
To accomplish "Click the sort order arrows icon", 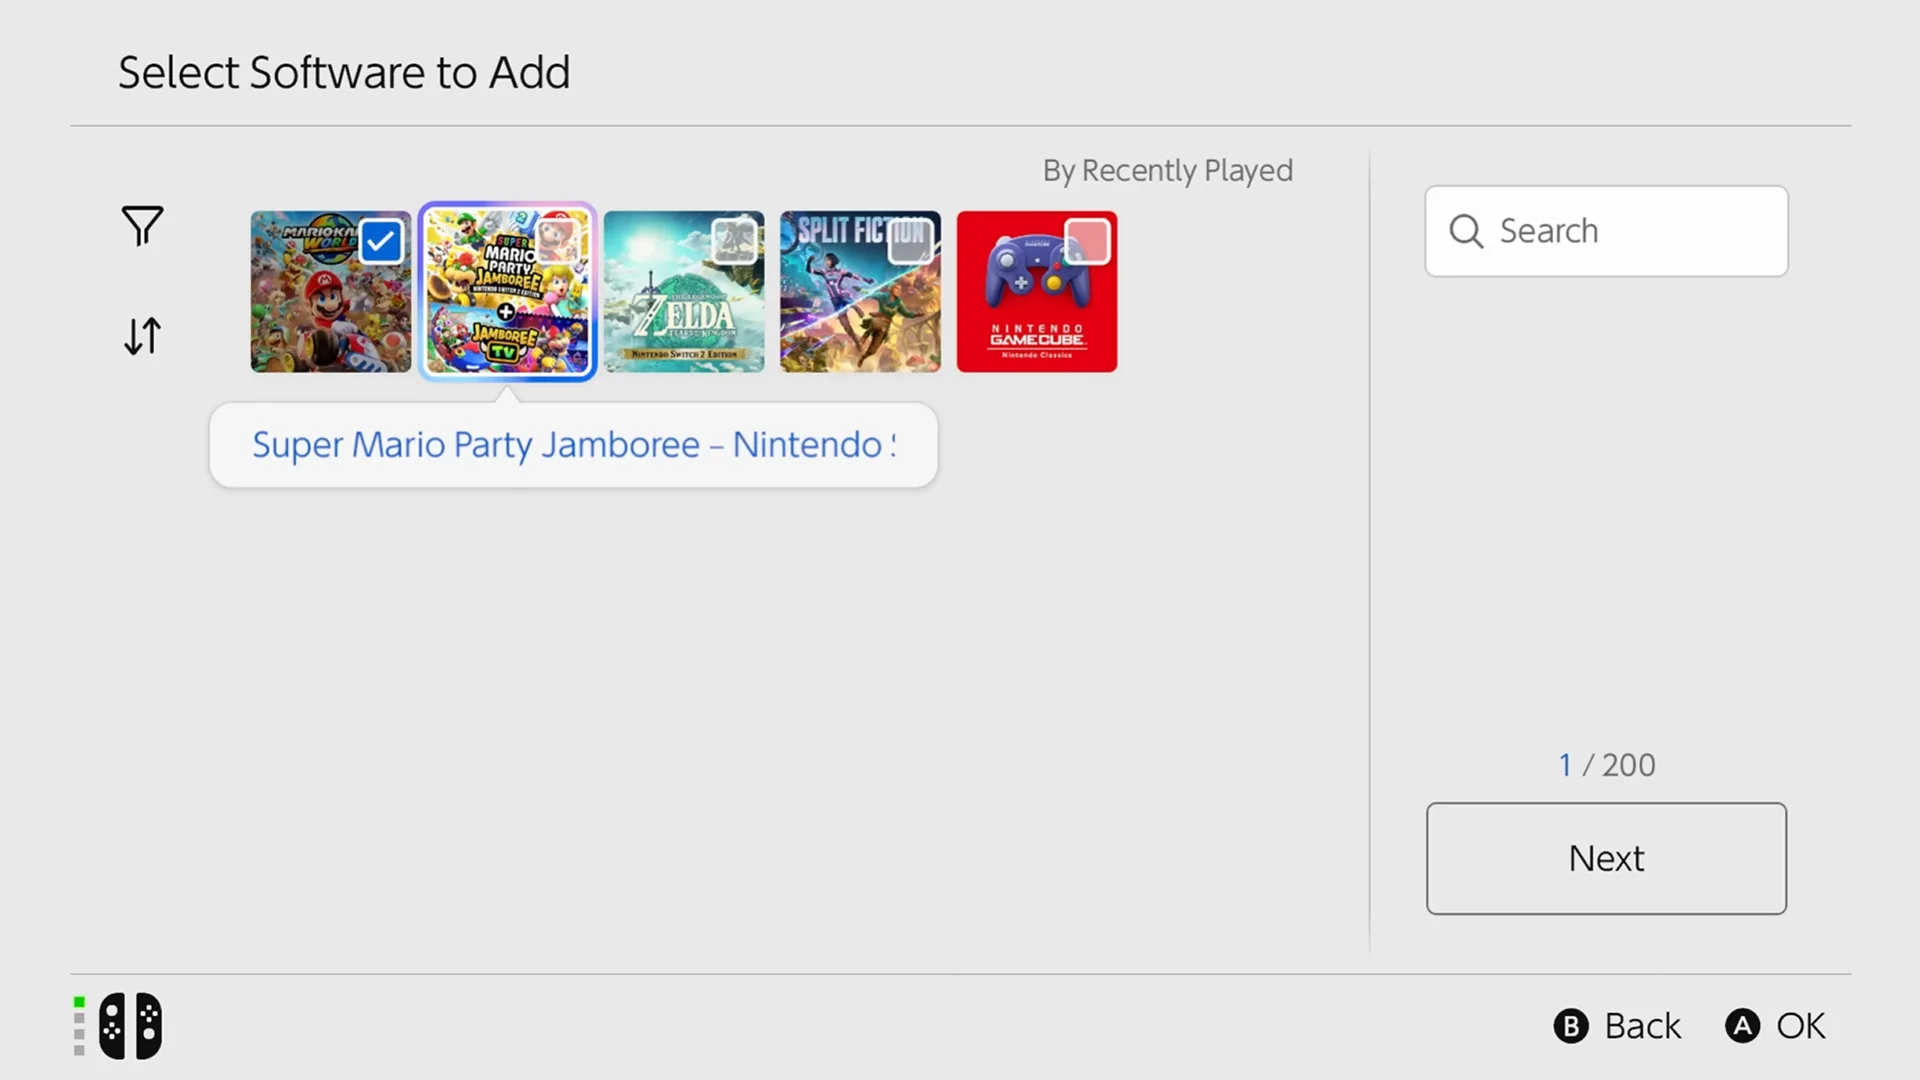I will (x=141, y=336).
